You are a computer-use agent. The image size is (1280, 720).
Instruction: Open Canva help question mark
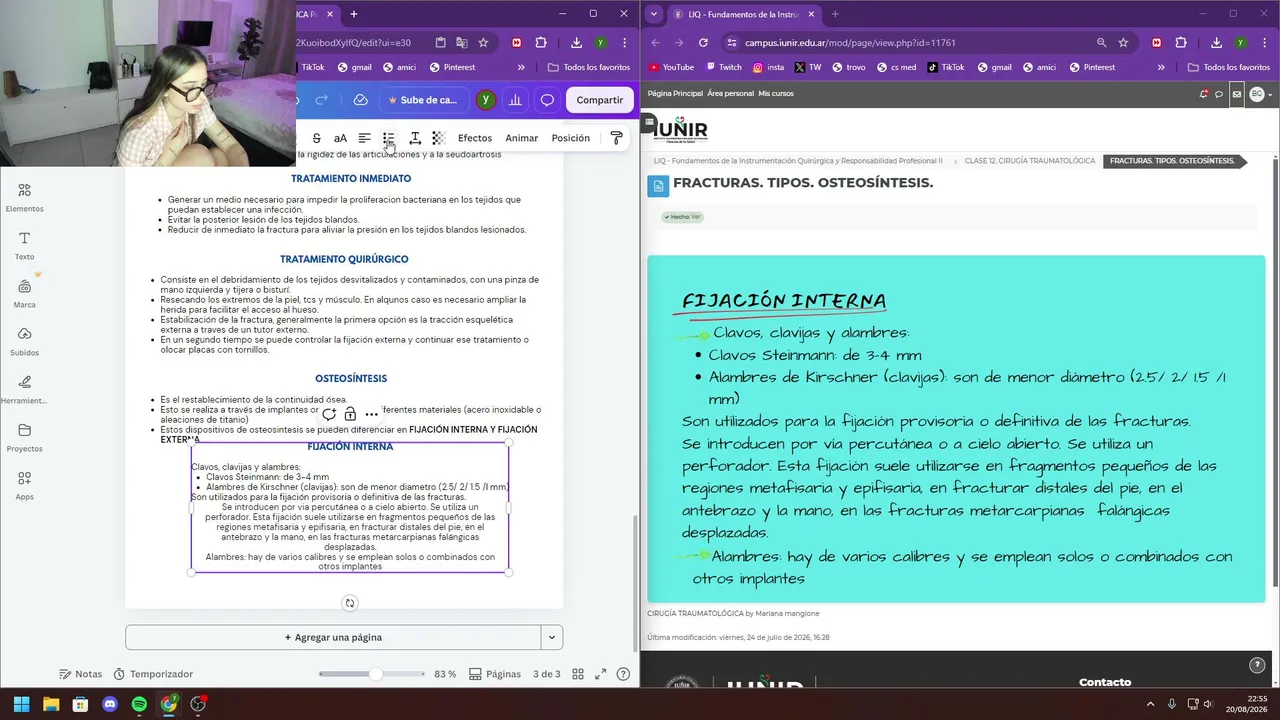pos(623,674)
